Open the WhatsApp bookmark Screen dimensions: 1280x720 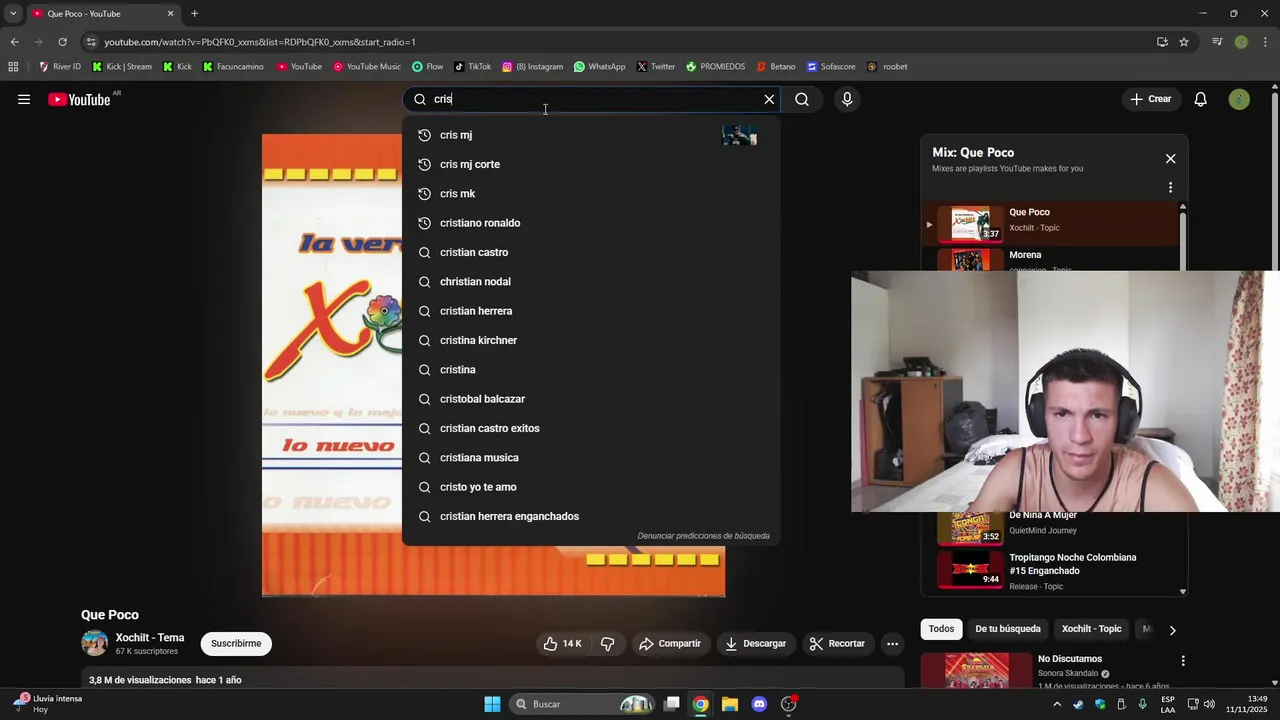tap(599, 67)
